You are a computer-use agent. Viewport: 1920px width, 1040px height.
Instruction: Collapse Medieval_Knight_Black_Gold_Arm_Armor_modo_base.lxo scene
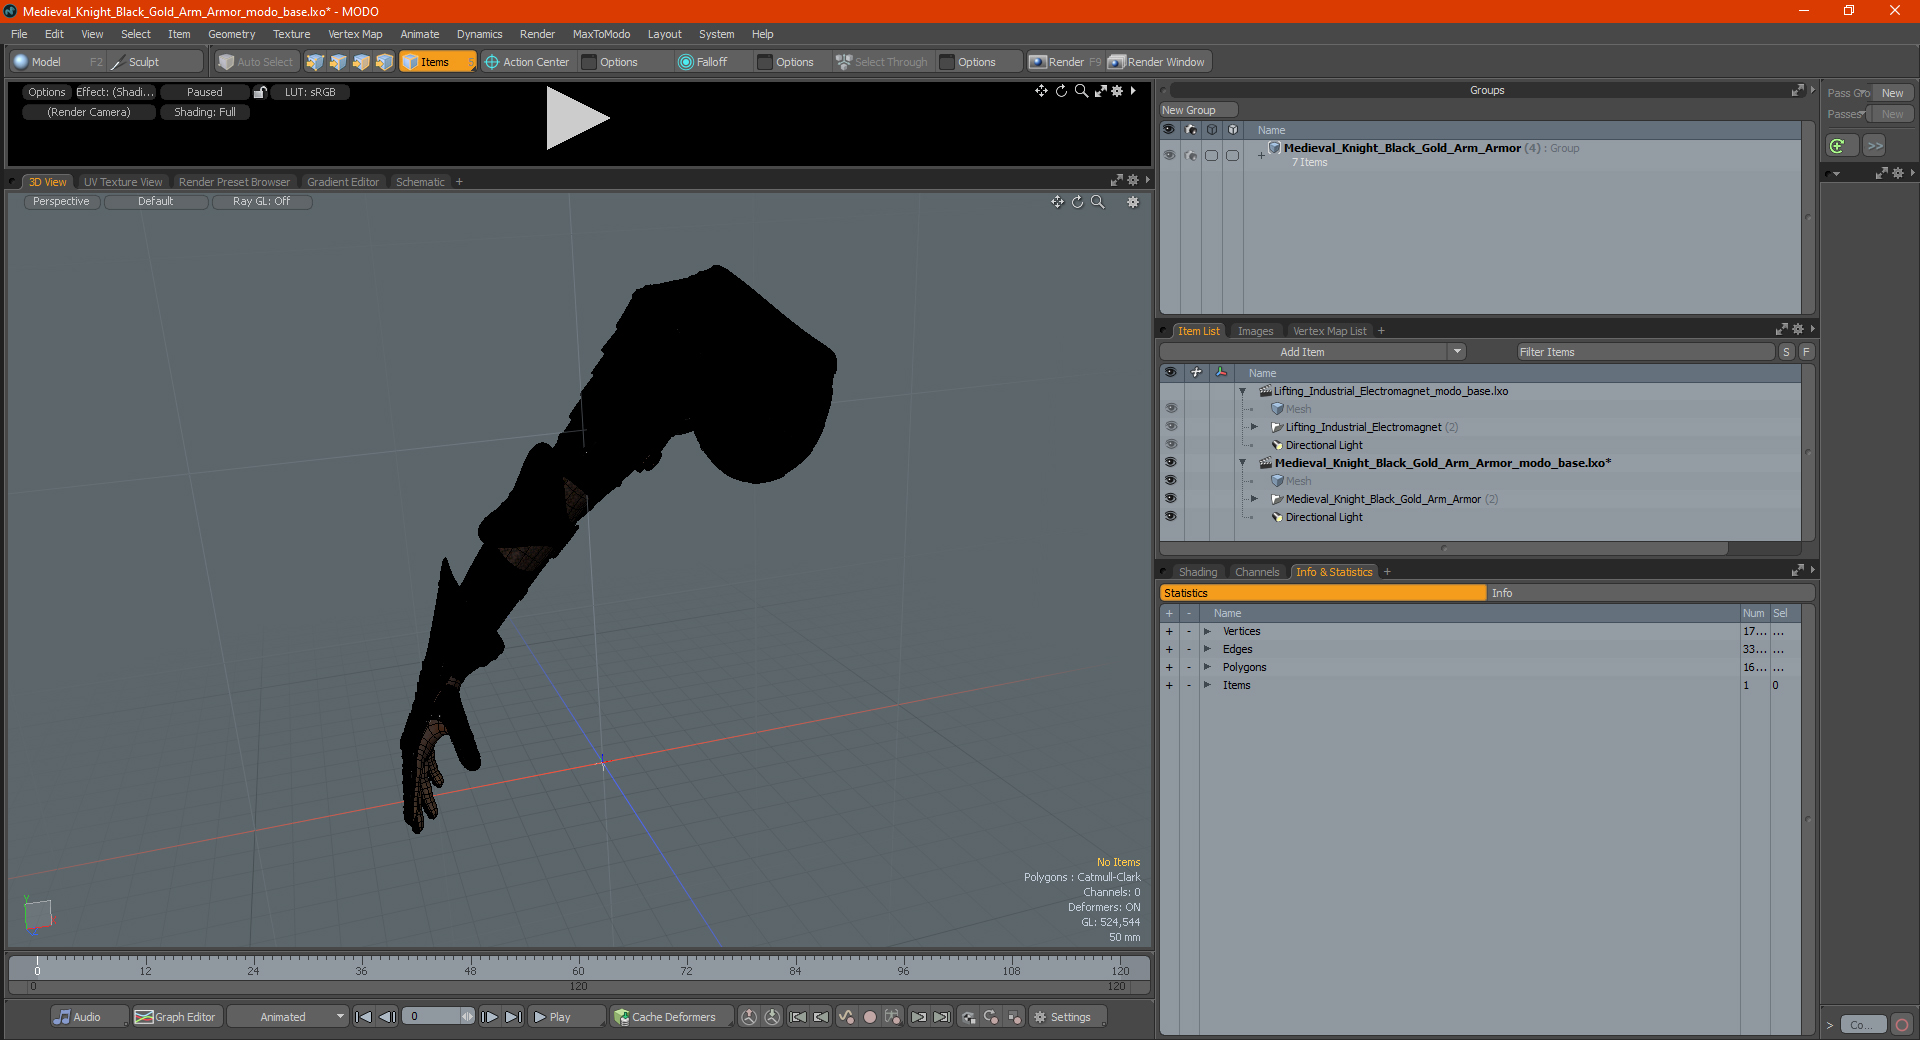pyautogui.click(x=1243, y=463)
